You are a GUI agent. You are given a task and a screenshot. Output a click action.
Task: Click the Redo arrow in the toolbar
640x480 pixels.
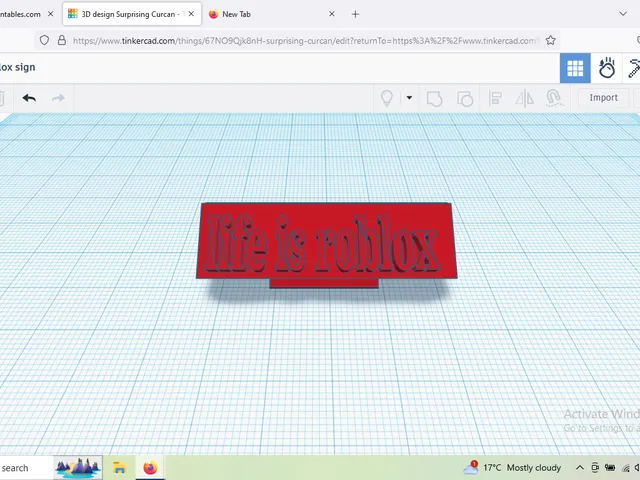58,98
